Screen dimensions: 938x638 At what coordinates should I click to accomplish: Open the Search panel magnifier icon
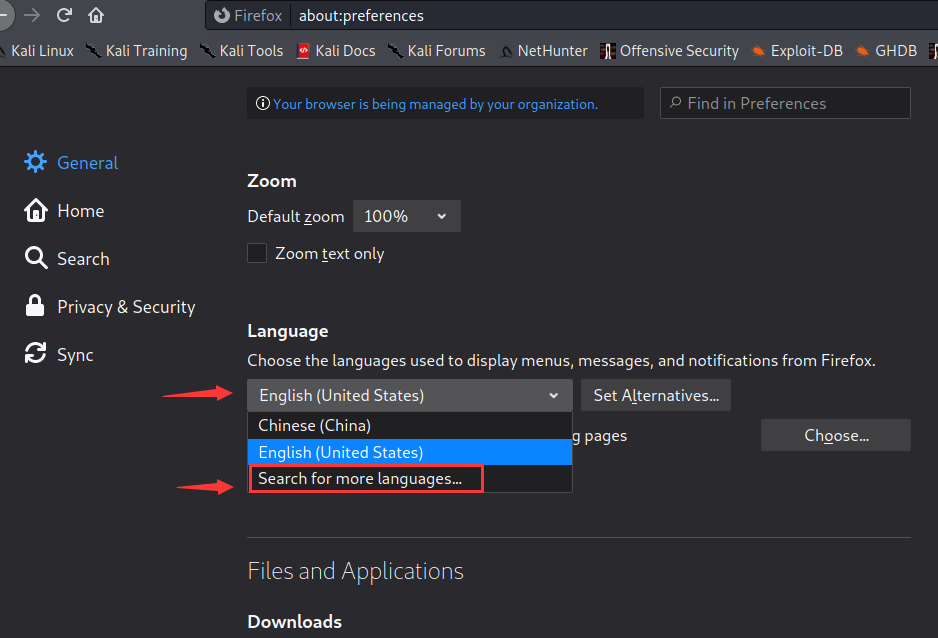tap(36, 258)
